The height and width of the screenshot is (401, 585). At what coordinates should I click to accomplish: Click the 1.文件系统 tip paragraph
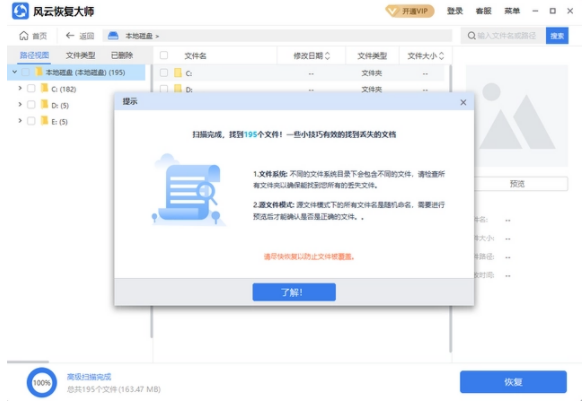click(349, 179)
